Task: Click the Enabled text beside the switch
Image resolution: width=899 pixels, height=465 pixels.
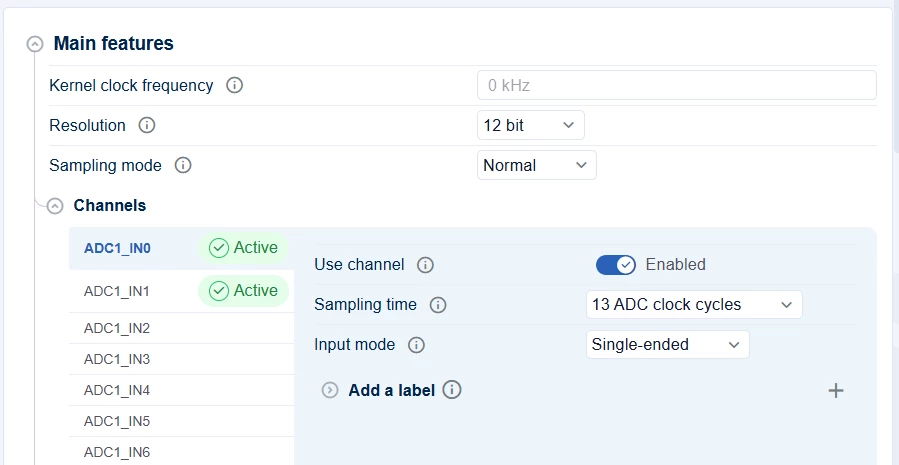Action: coord(675,264)
